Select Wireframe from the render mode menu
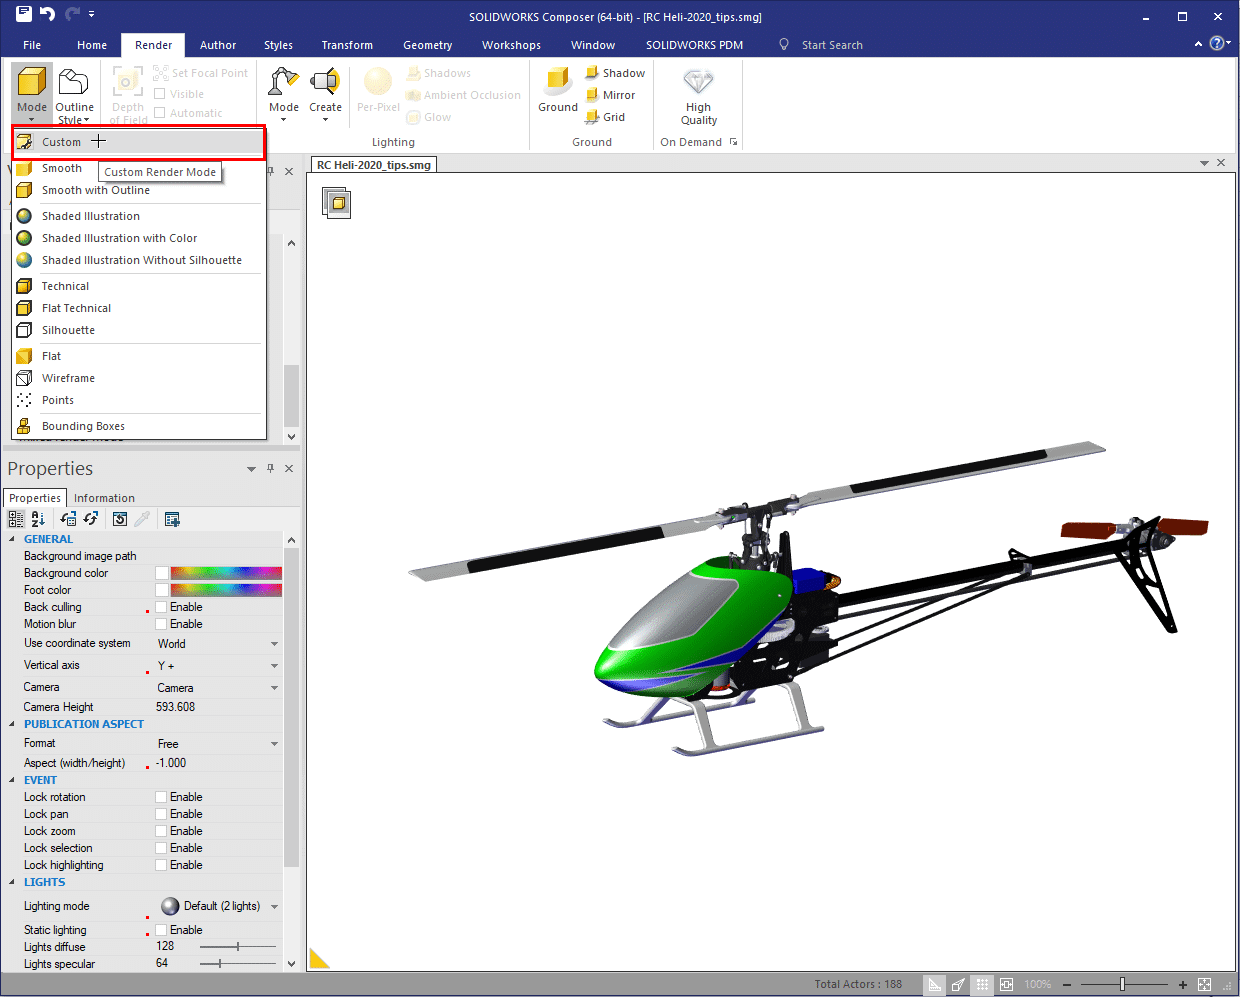Screen dimensions: 1240x997 pos(68,378)
